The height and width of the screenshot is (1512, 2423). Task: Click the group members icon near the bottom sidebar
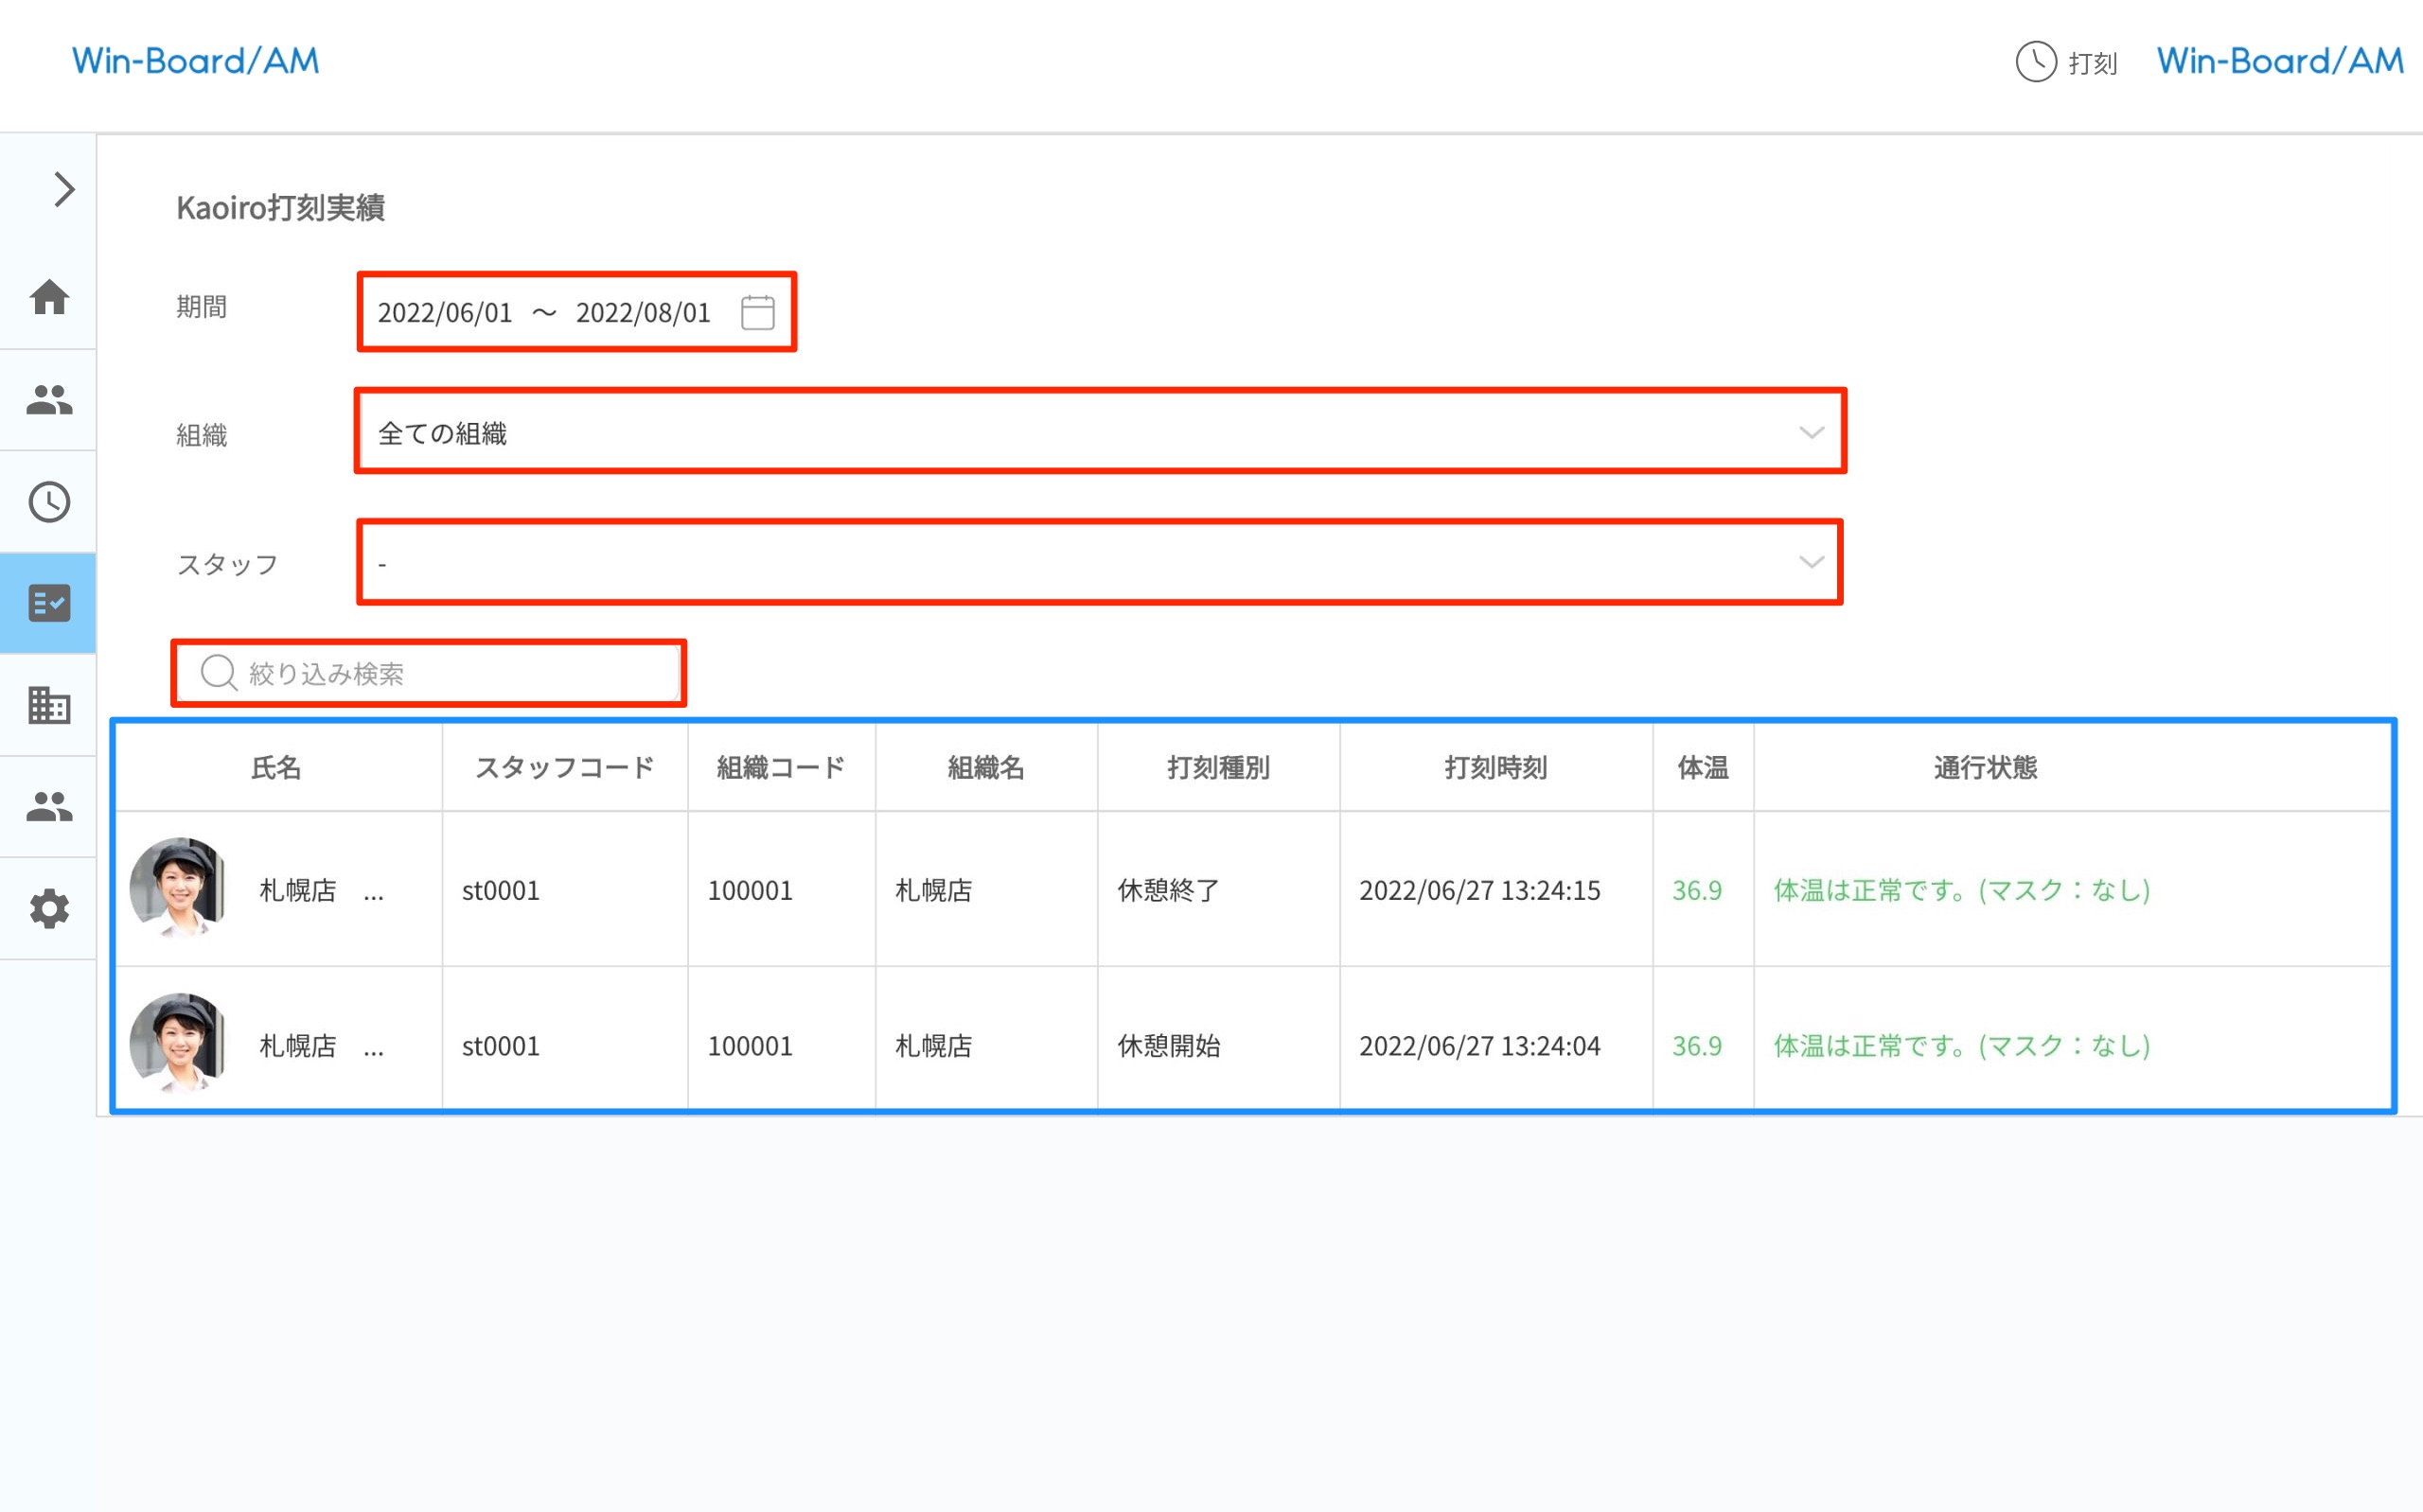[48, 806]
